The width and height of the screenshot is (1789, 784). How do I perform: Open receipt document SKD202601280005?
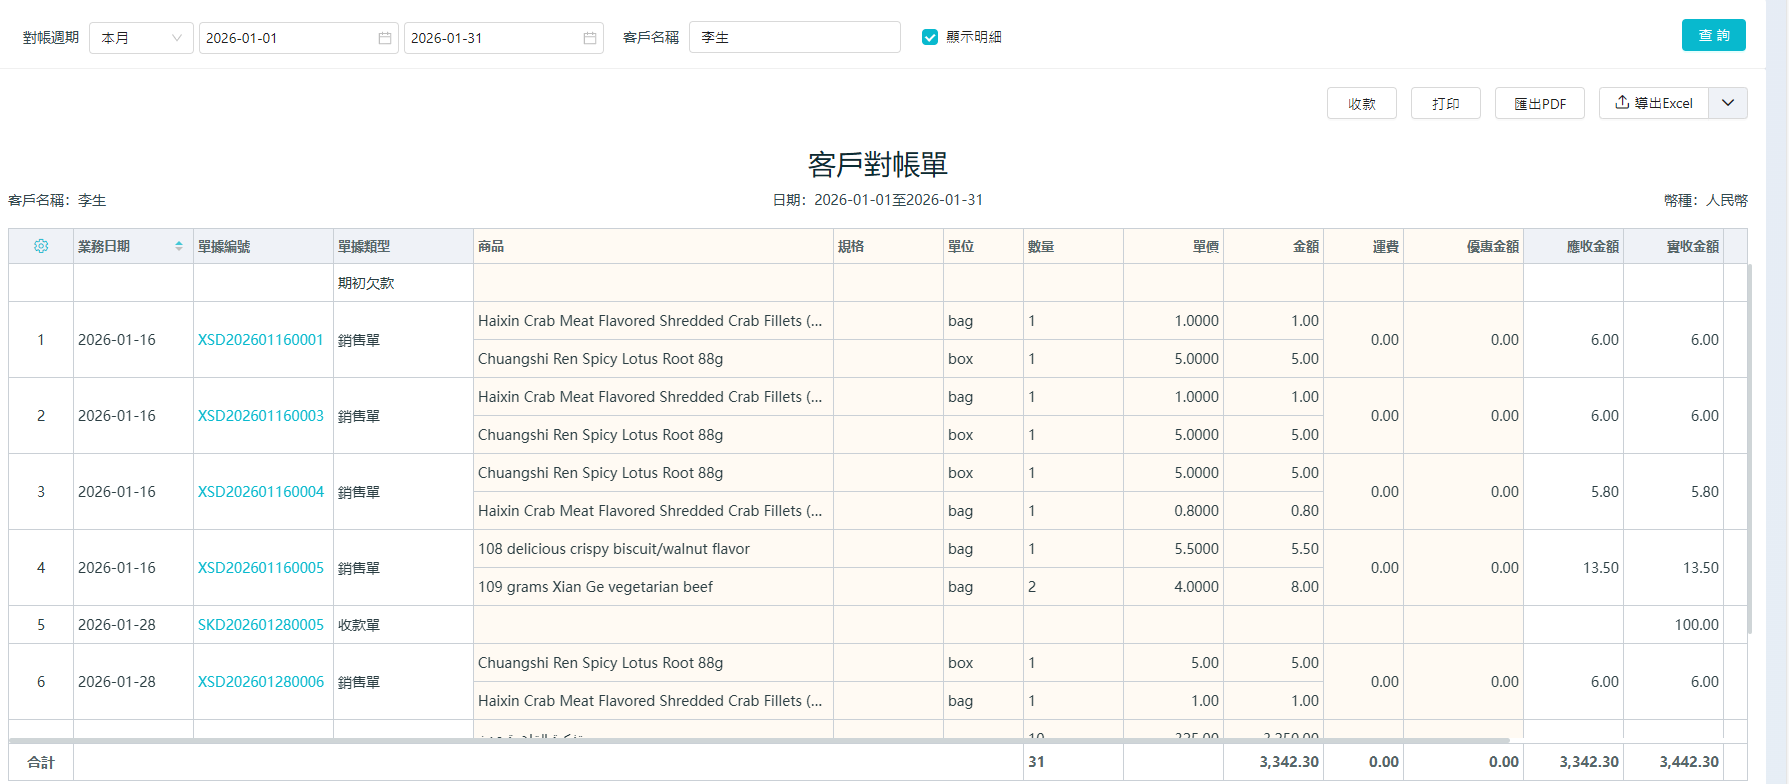[261, 625]
